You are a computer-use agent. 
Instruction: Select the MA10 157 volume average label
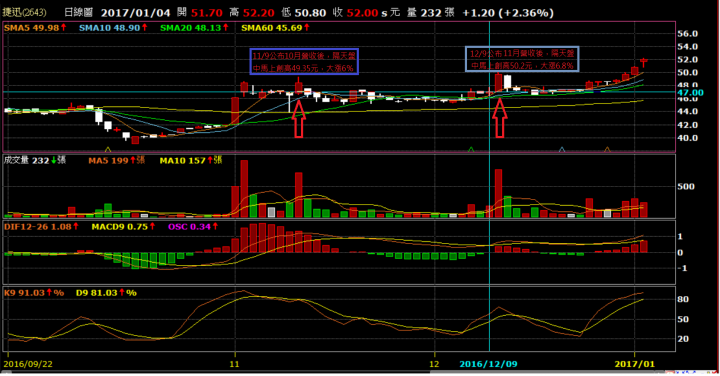pos(191,161)
